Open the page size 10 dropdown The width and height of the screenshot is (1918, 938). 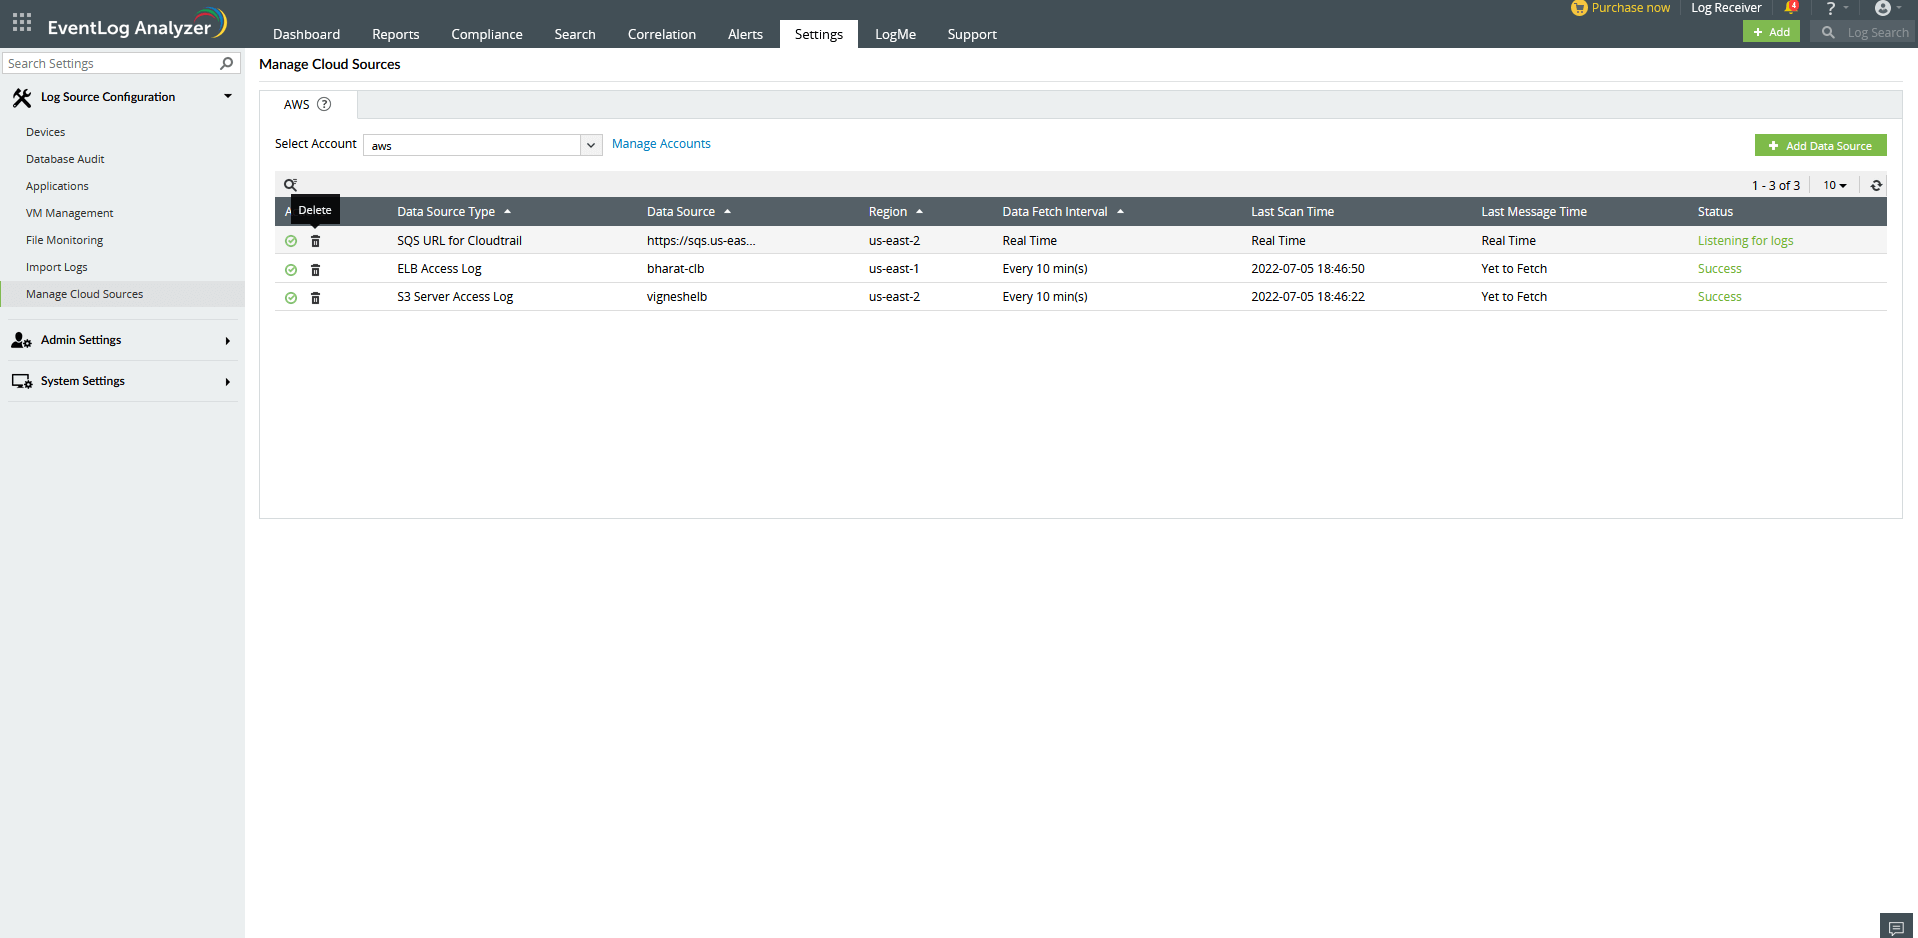1834,185
